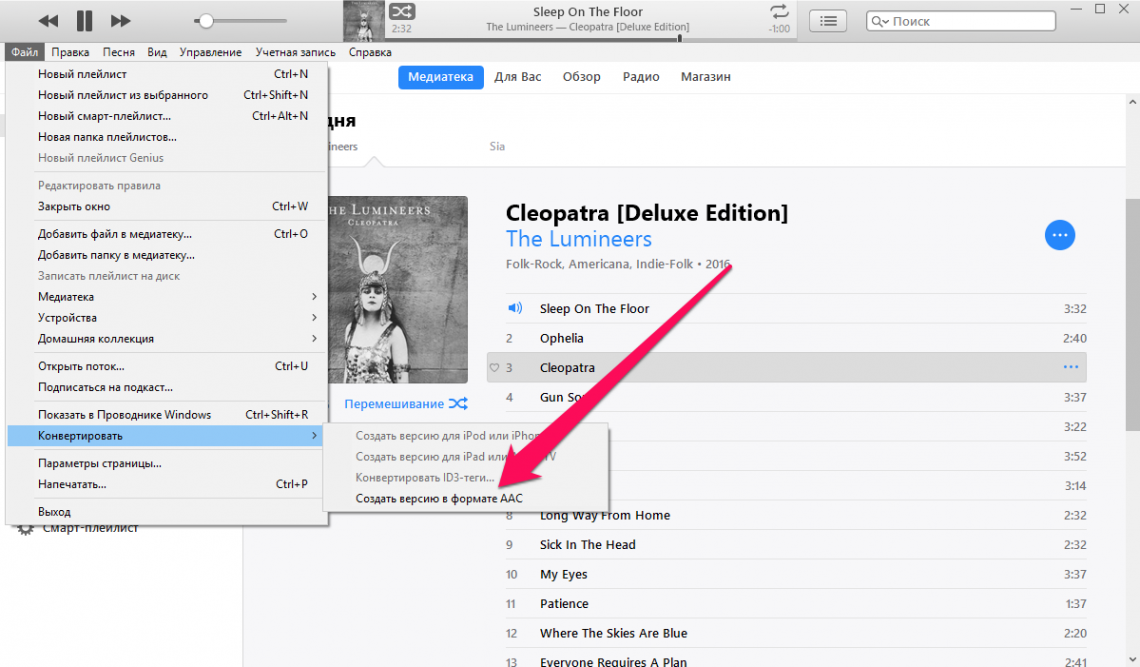Click the speaker icon beside Sleep On The Floor
1140x667 pixels.
(515, 308)
